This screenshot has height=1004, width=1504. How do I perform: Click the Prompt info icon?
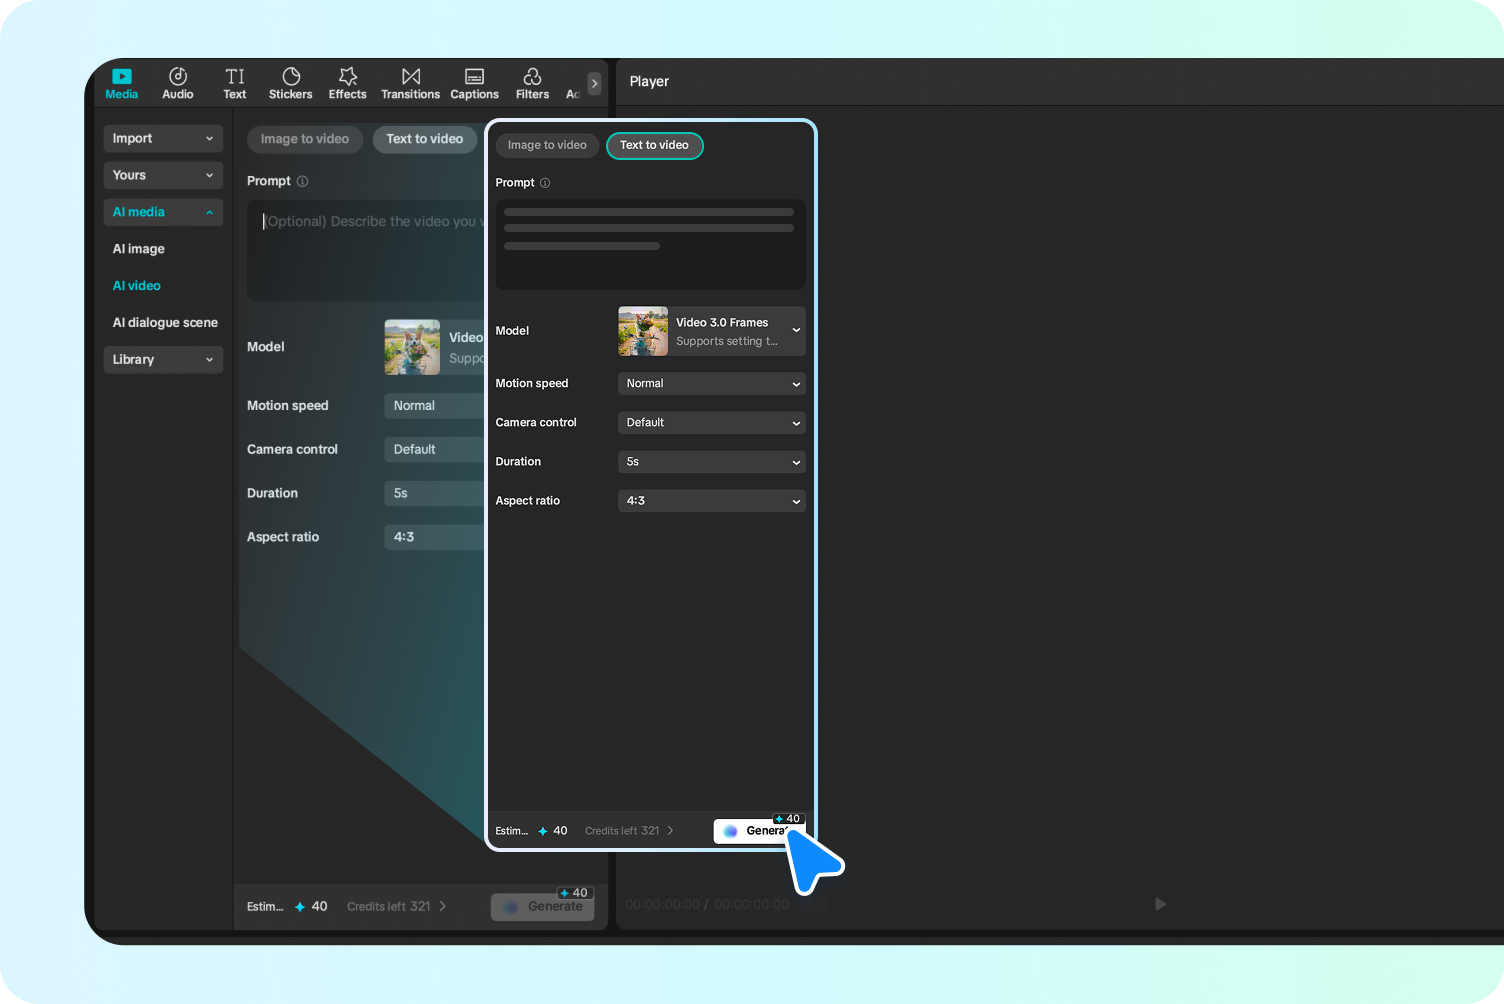click(x=545, y=183)
